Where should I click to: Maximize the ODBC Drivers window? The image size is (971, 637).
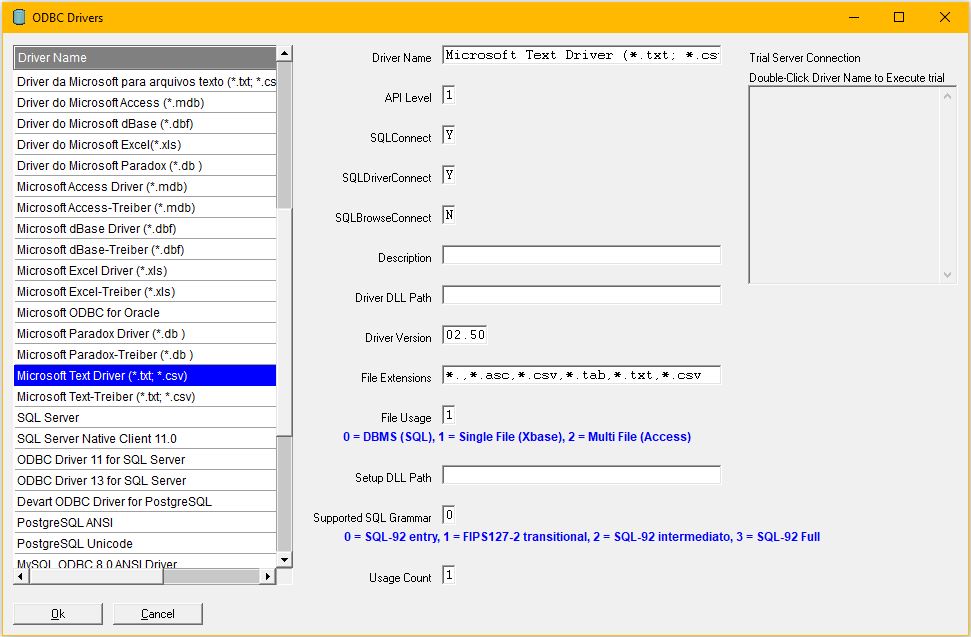point(899,17)
